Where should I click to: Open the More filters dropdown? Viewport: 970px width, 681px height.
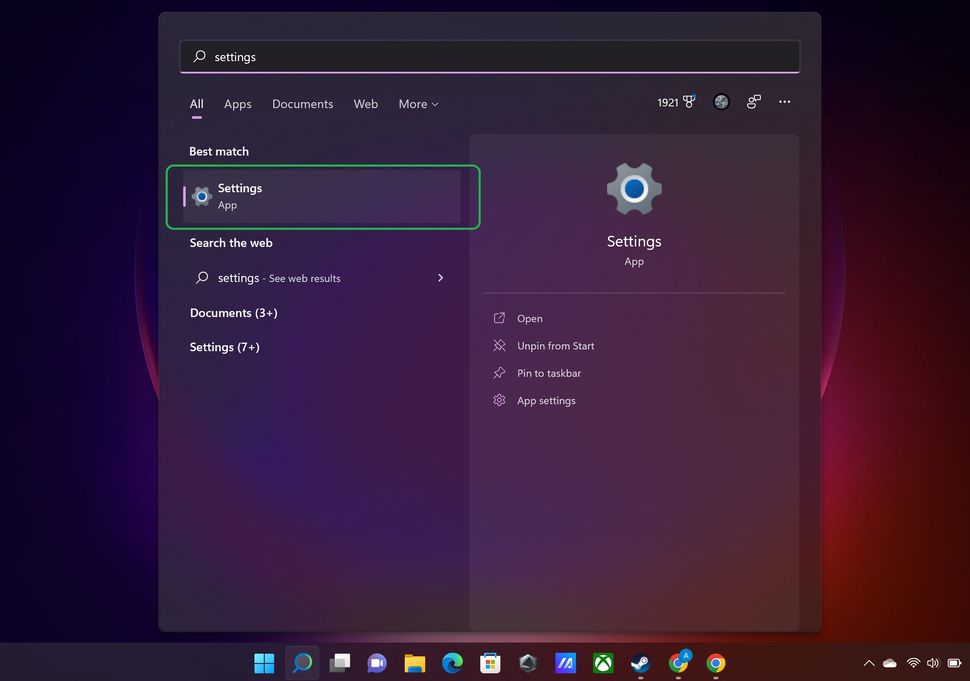pos(418,104)
